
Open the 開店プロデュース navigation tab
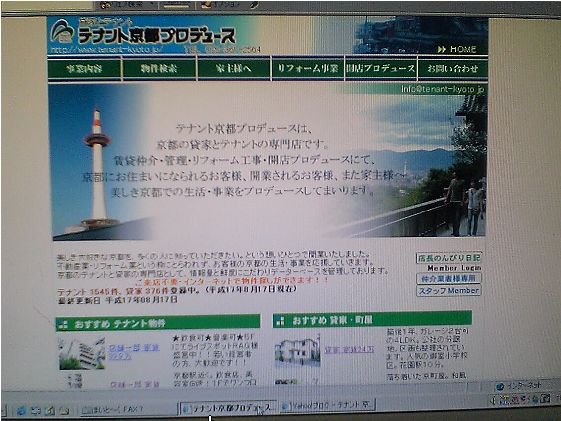(x=381, y=68)
